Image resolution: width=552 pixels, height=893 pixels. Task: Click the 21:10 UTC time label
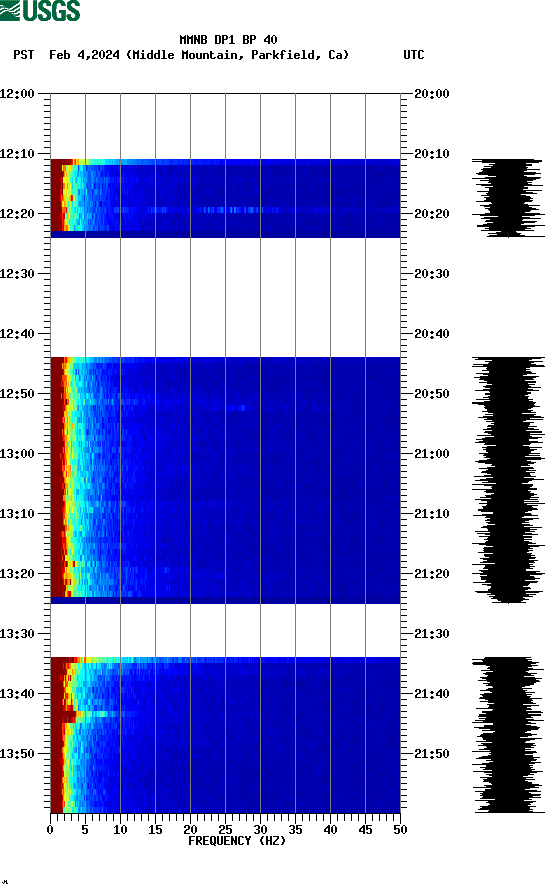pyautogui.click(x=432, y=514)
